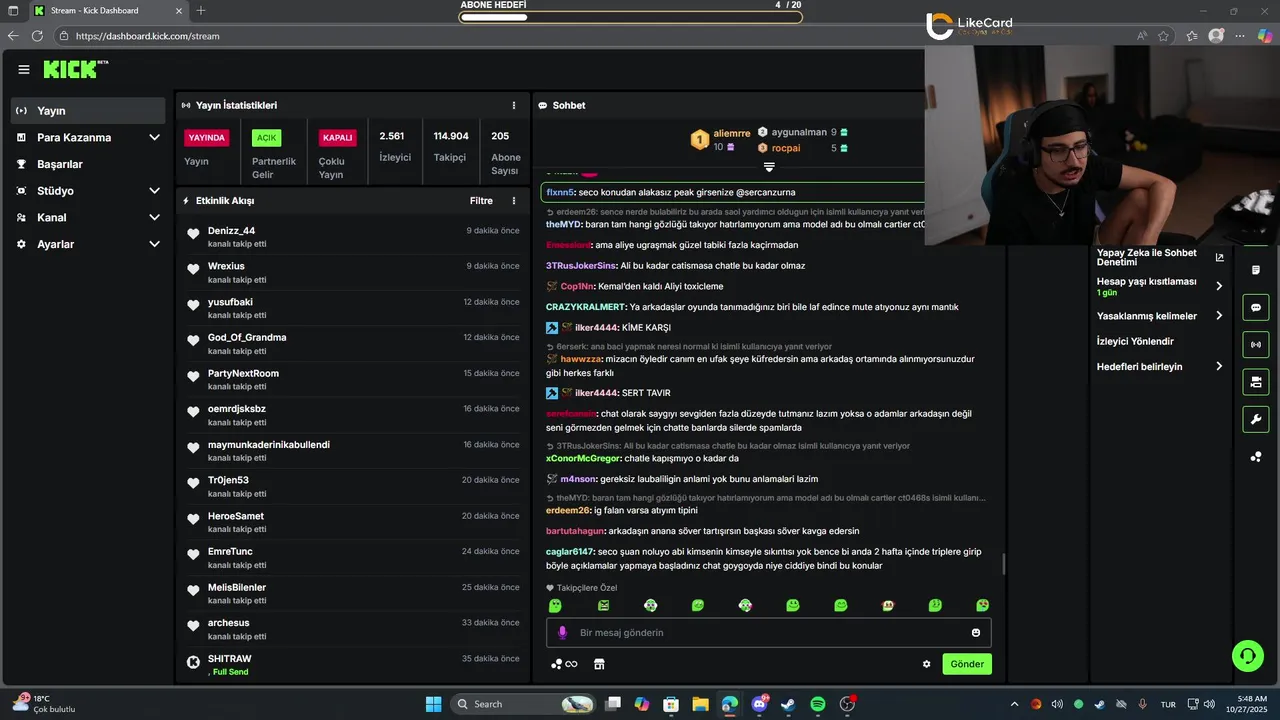
Task: Open Discord from the taskbar
Action: coord(759,704)
